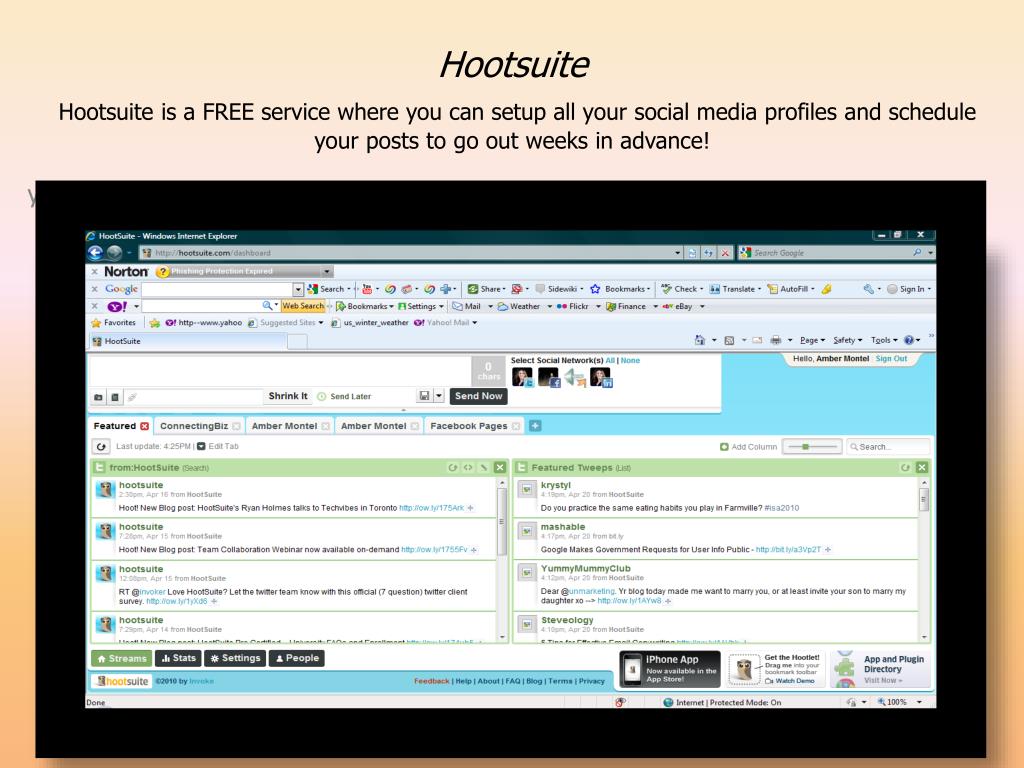Viewport: 1024px width, 768px height.
Task: Click the IE Print icon
Action: [775, 340]
